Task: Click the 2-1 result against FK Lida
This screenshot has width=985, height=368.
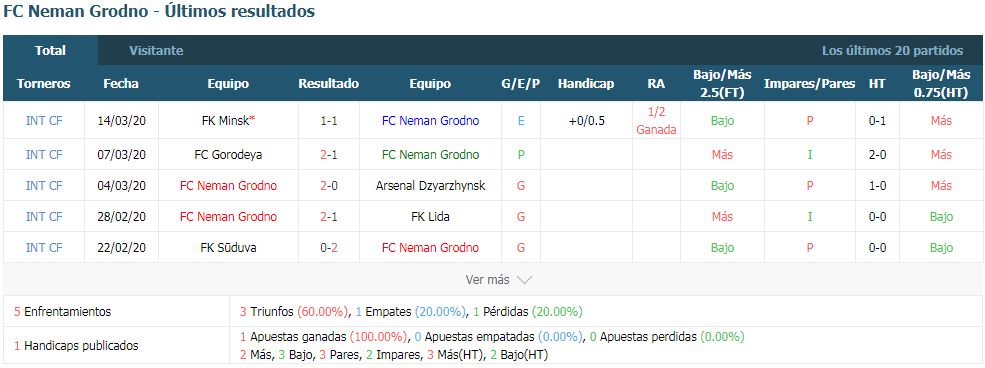Action: [329, 217]
